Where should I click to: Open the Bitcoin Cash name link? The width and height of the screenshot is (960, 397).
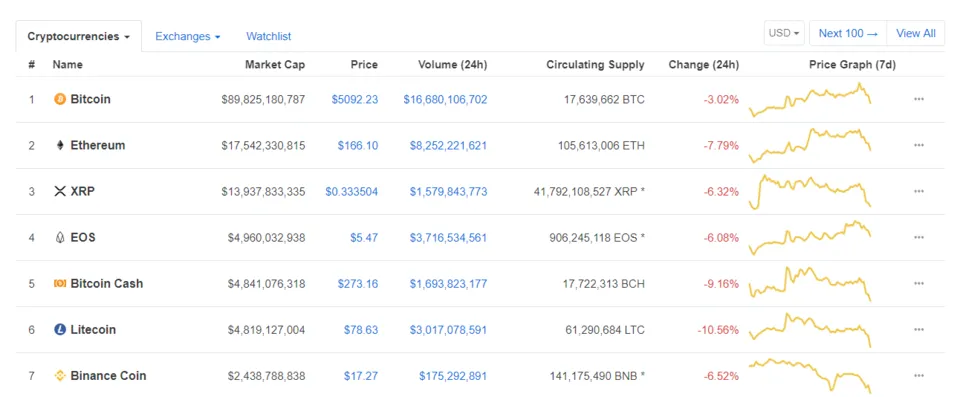(107, 284)
